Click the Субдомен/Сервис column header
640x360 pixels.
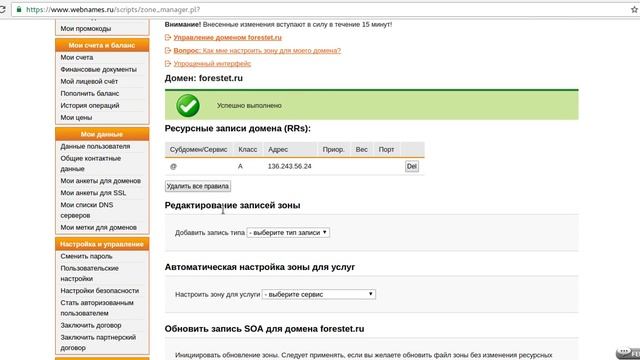[198, 150]
